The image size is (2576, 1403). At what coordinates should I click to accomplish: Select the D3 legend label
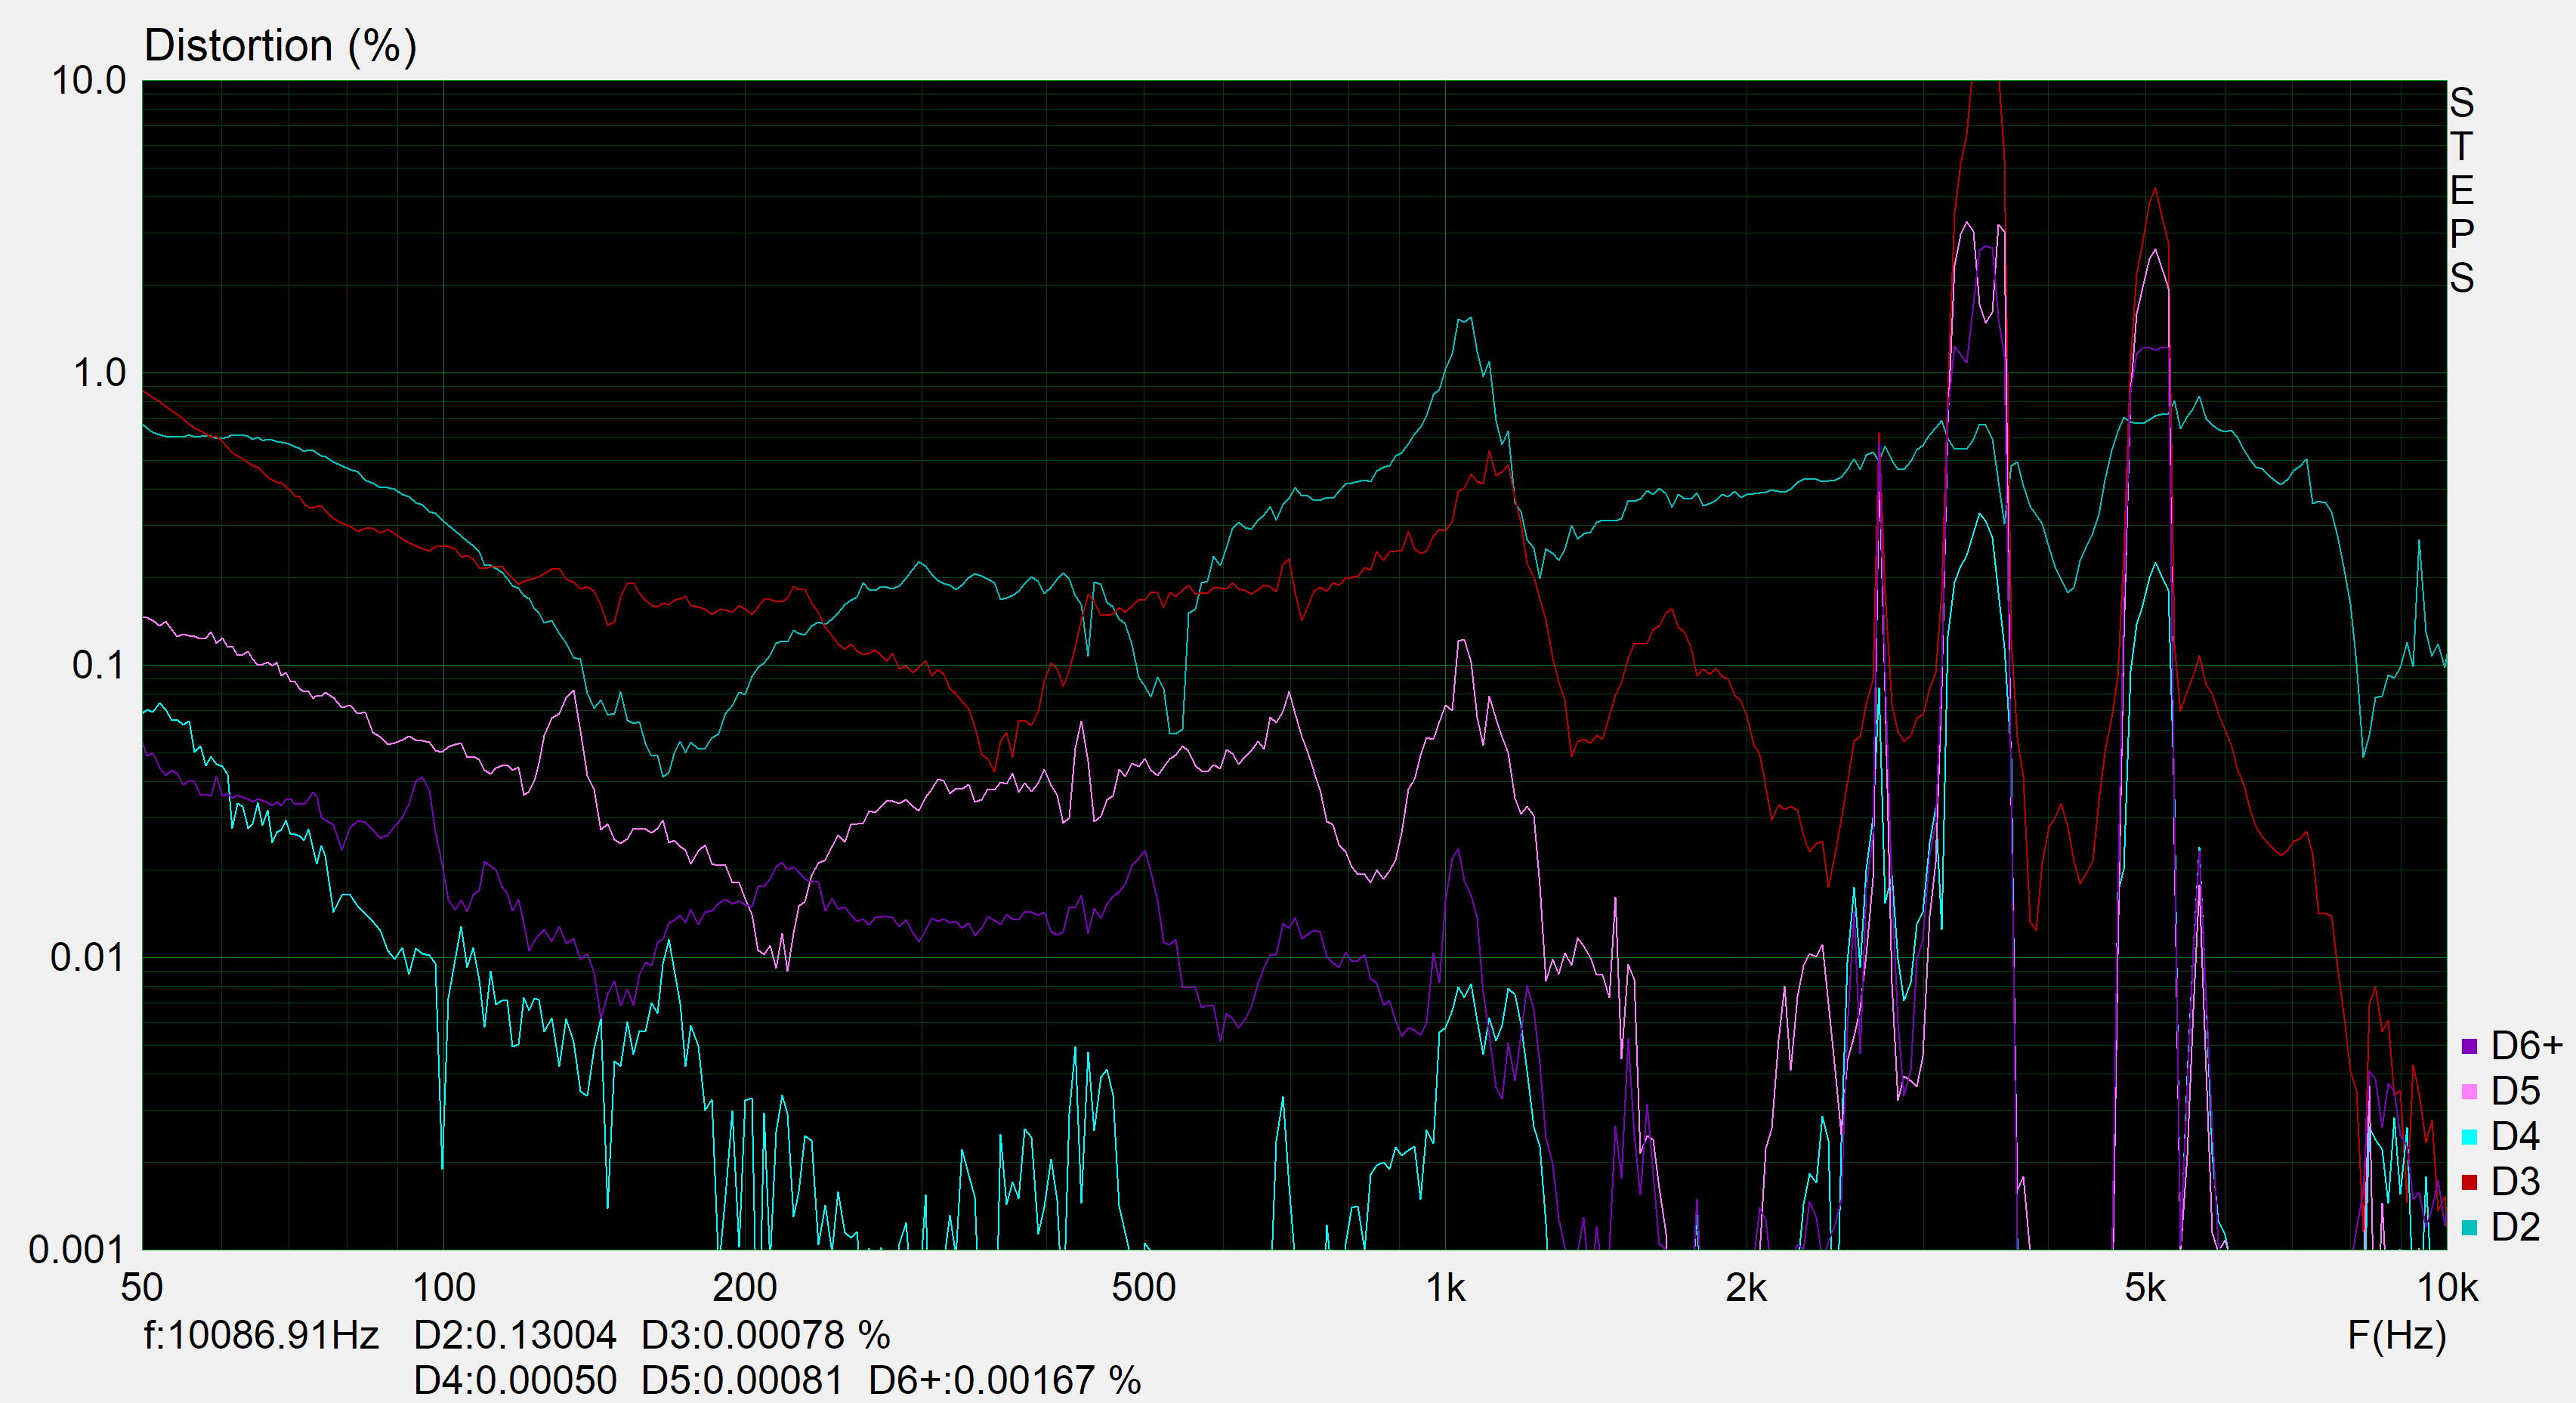2515,1182
